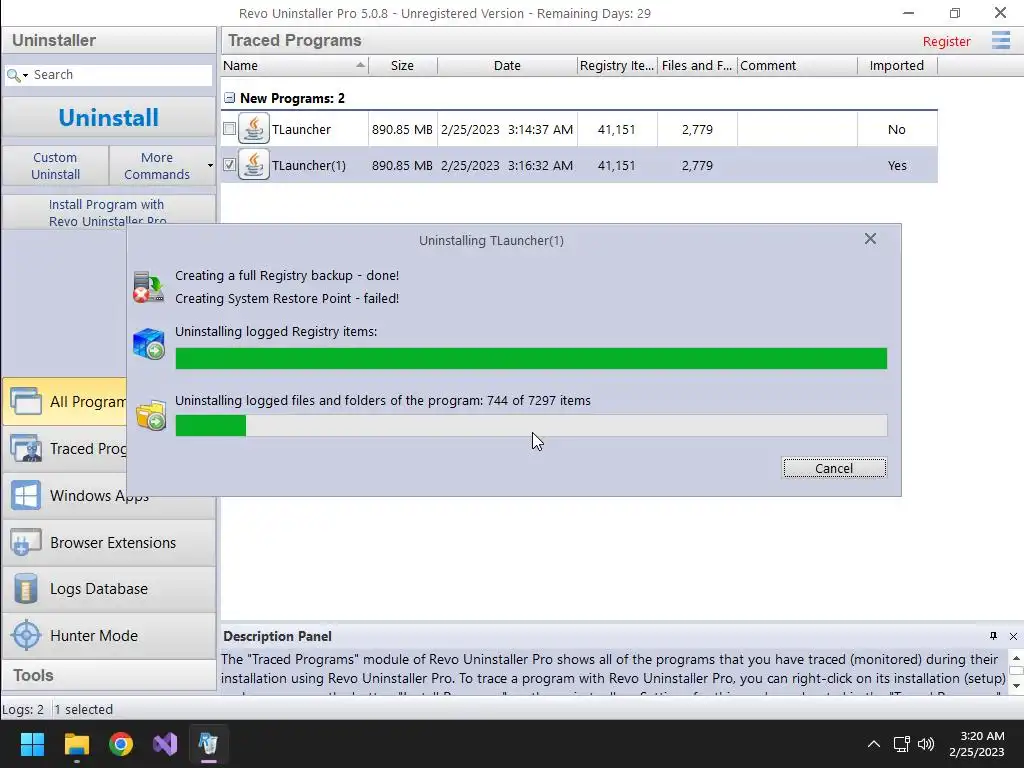Image resolution: width=1024 pixels, height=768 pixels.
Task: Click the Imported 'No' cell
Action: pos(897,129)
